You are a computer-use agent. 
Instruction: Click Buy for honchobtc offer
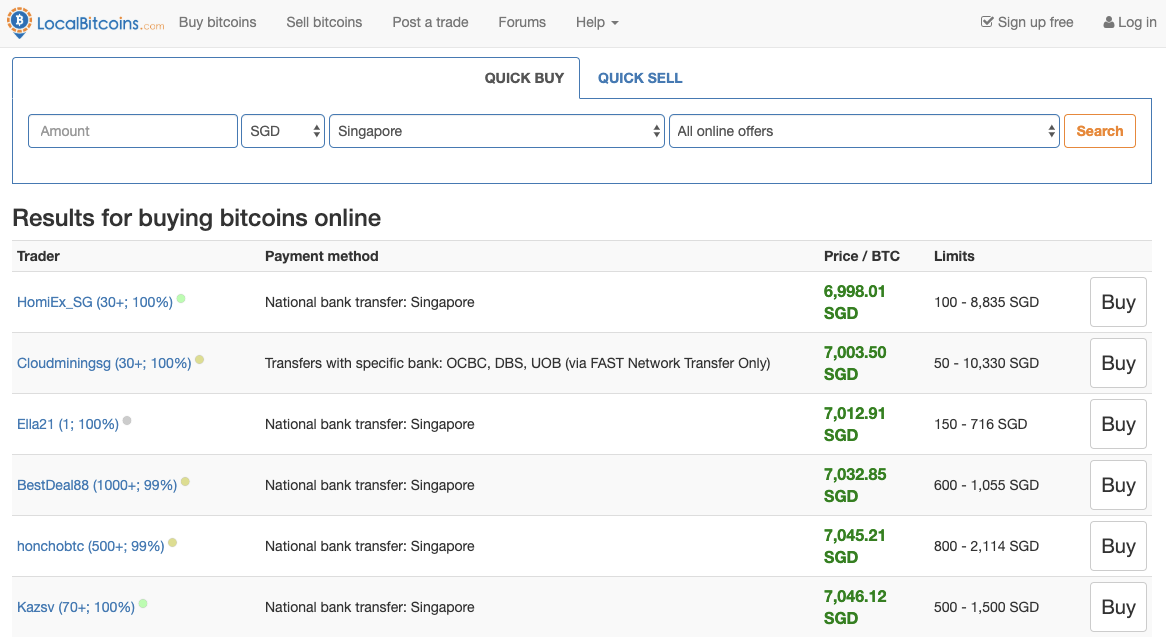click(x=1118, y=546)
